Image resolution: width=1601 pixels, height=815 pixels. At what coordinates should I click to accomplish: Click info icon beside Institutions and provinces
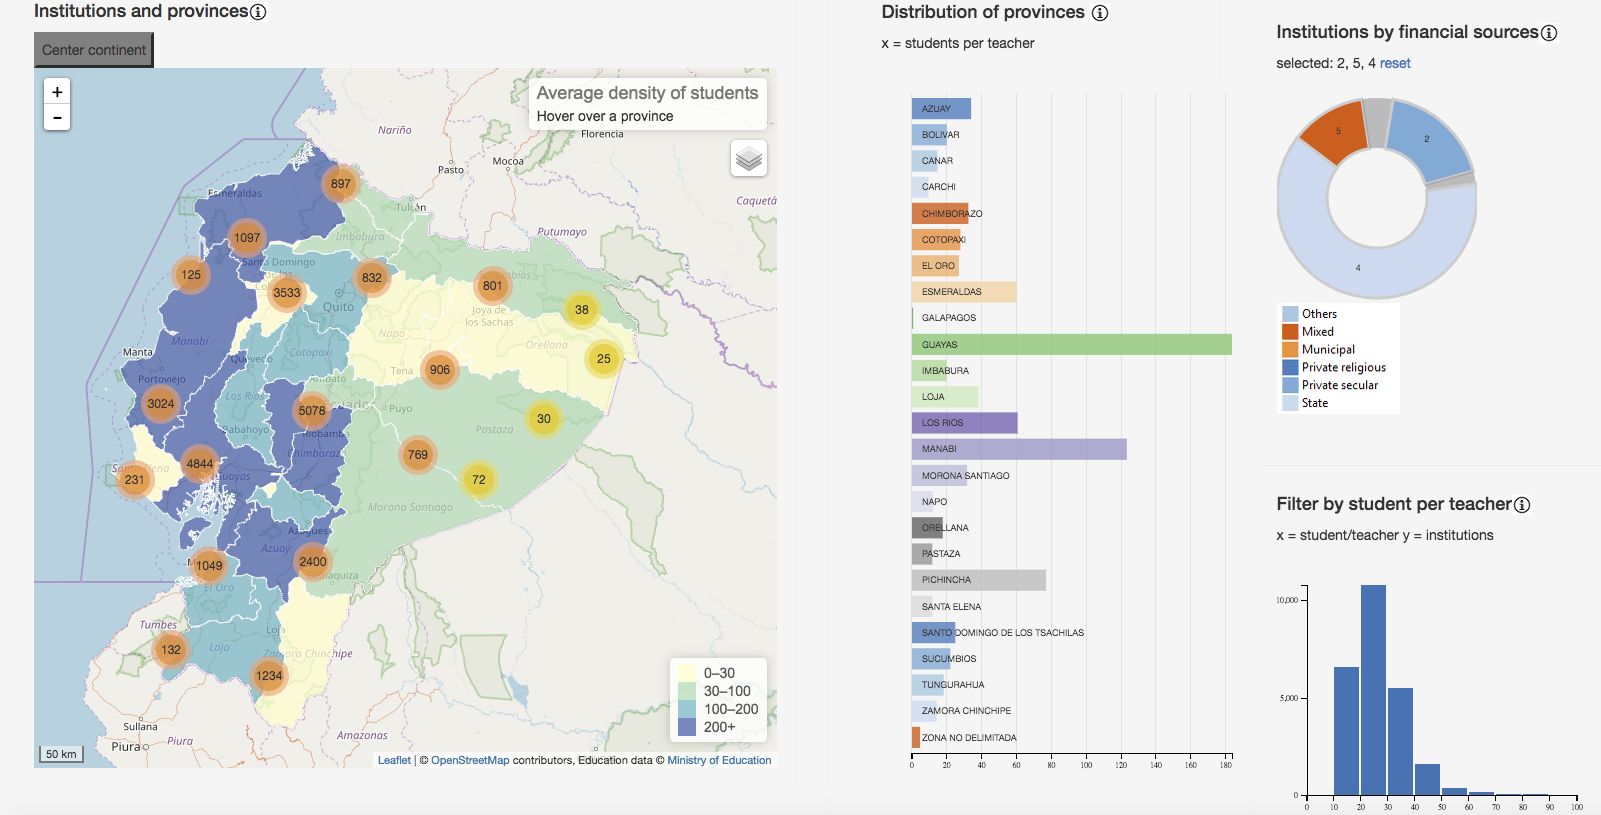point(258,12)
